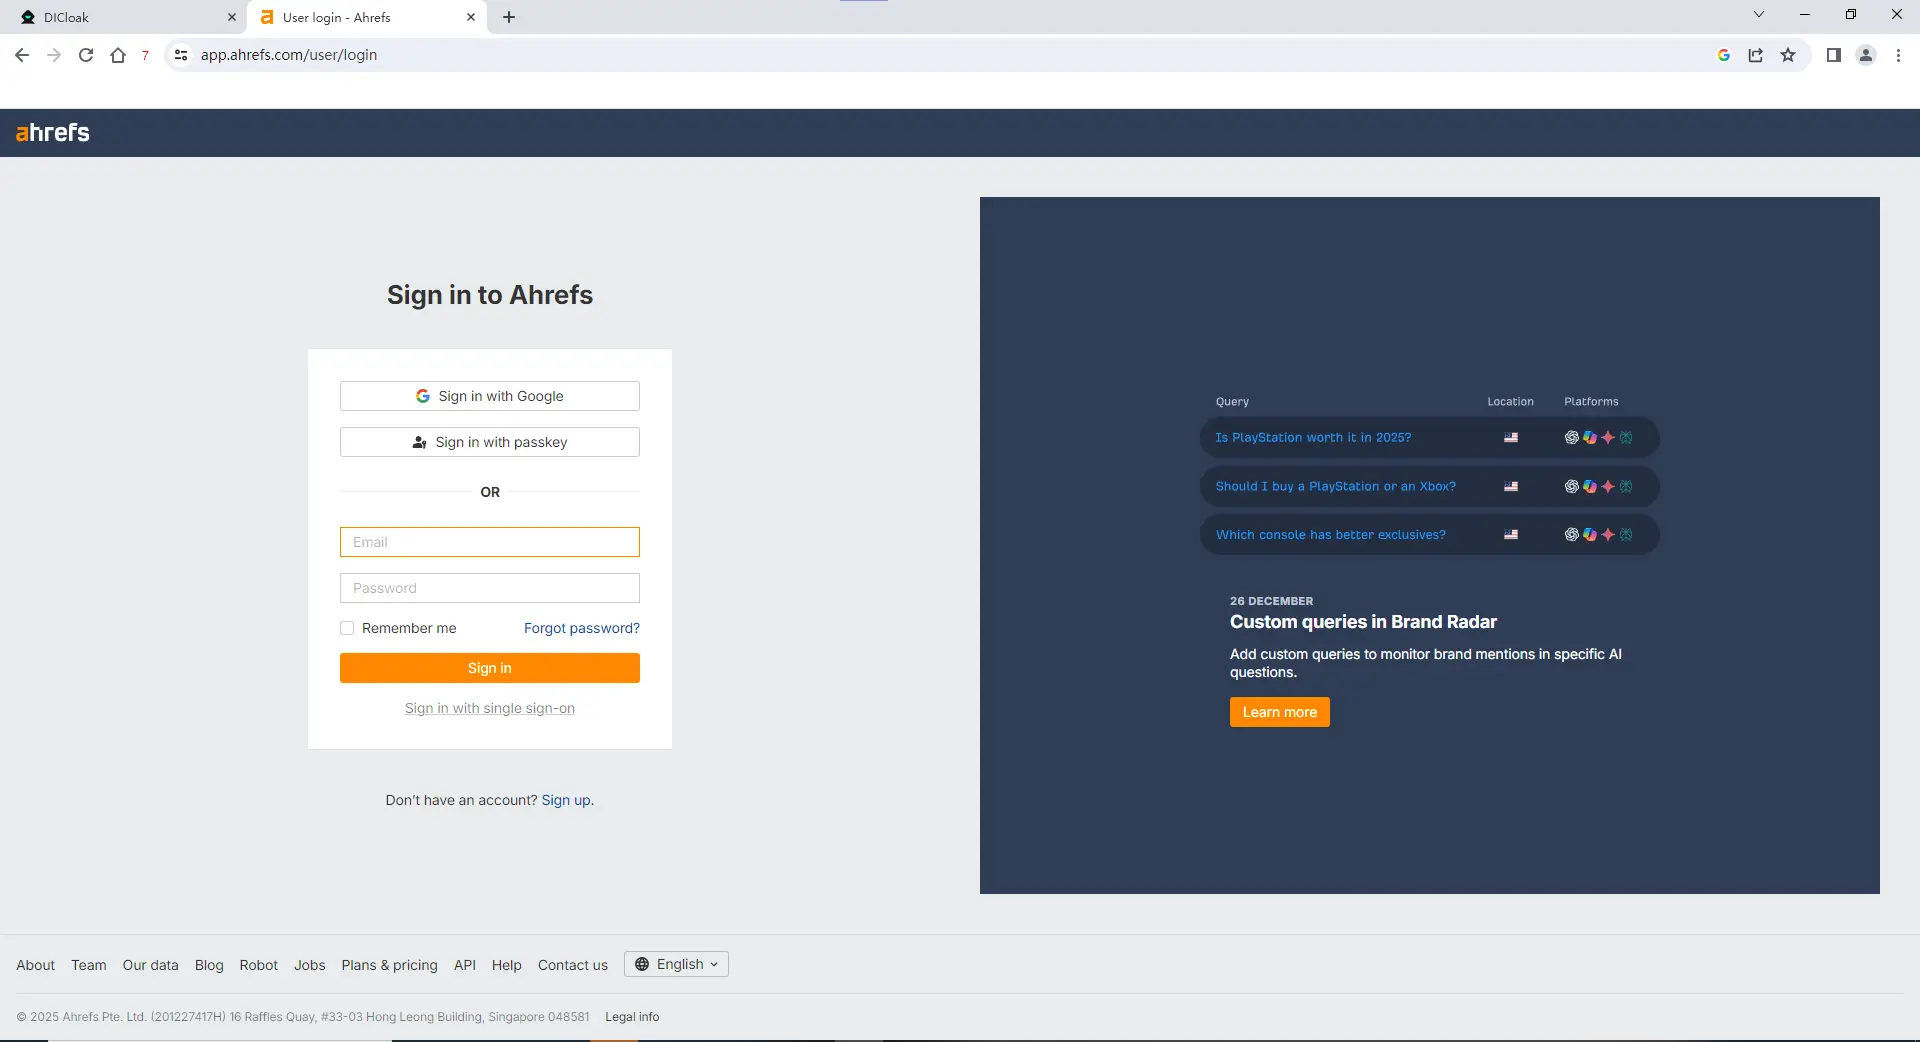Open the site information icon in address bar

point(181,55)
